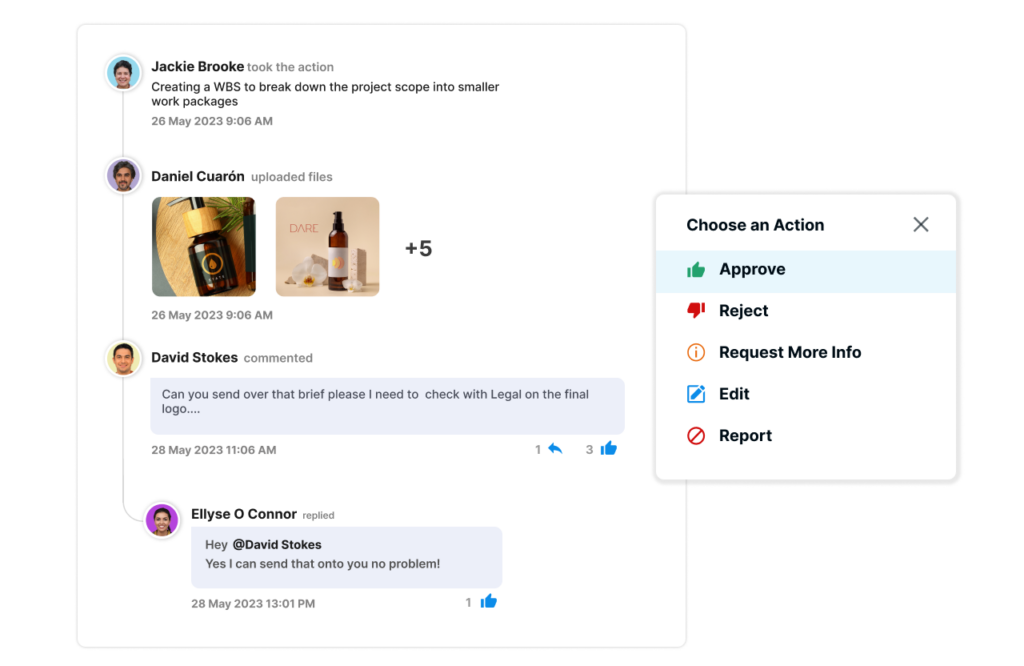Click the blue Edit pencil icon
The width and height of the screenshot is (1024, 666).
pyautogui.click(x=696, y=394)
